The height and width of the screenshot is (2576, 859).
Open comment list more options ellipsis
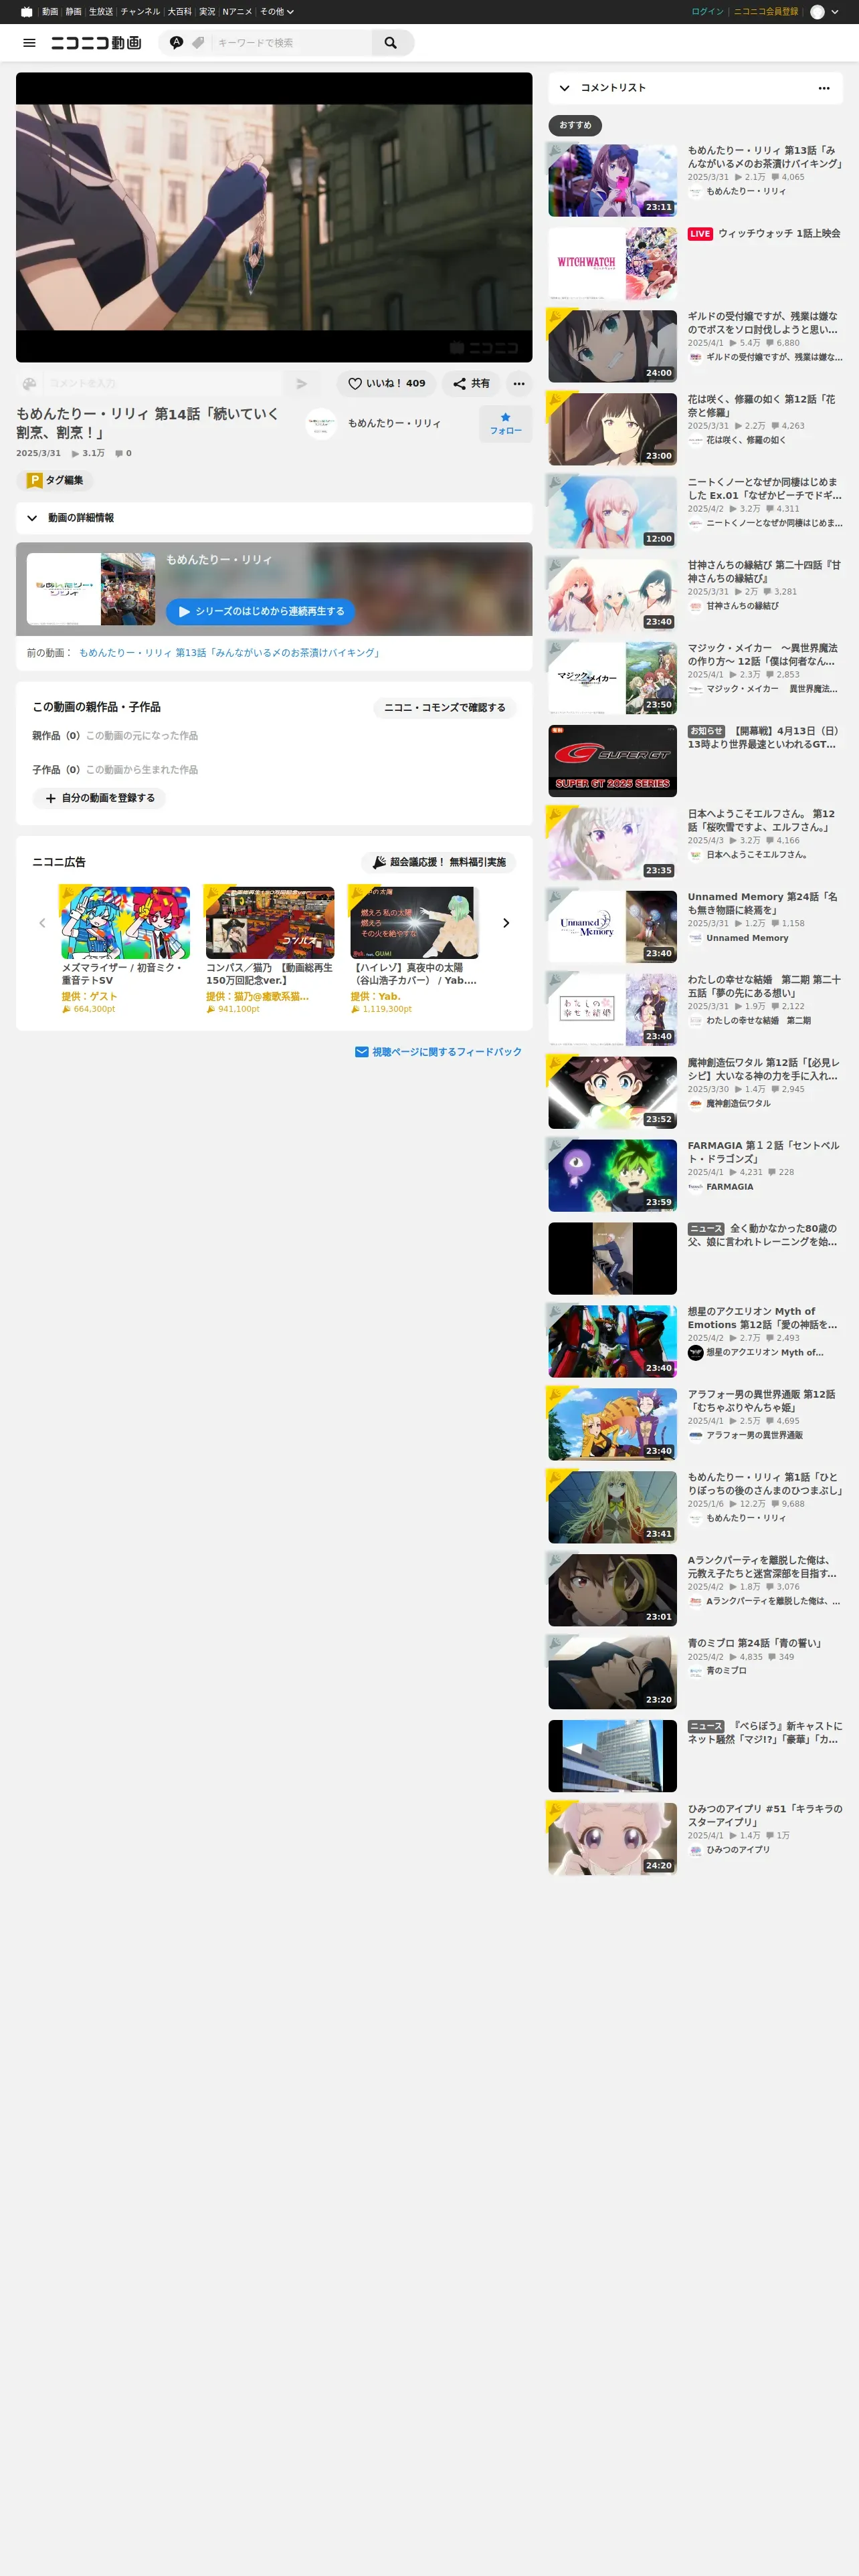(824, 88)
